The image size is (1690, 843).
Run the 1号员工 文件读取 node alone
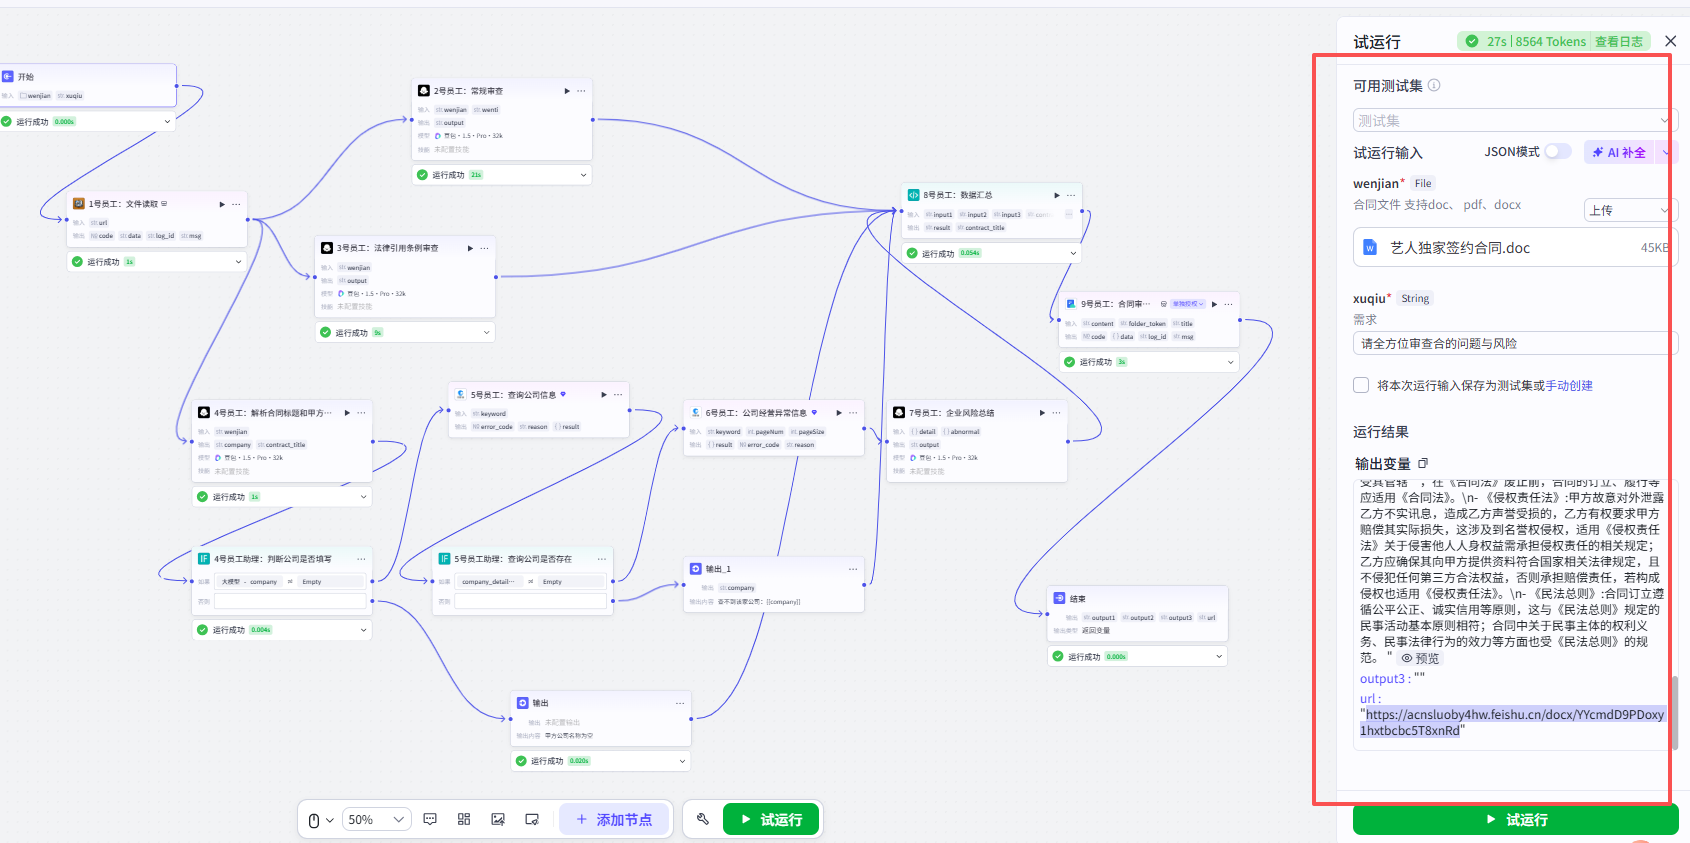pos(222,204)
